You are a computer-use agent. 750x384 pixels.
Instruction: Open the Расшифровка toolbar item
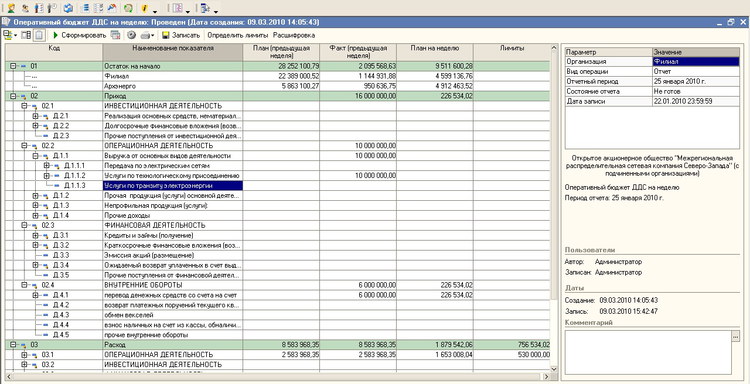pos(294,35)
